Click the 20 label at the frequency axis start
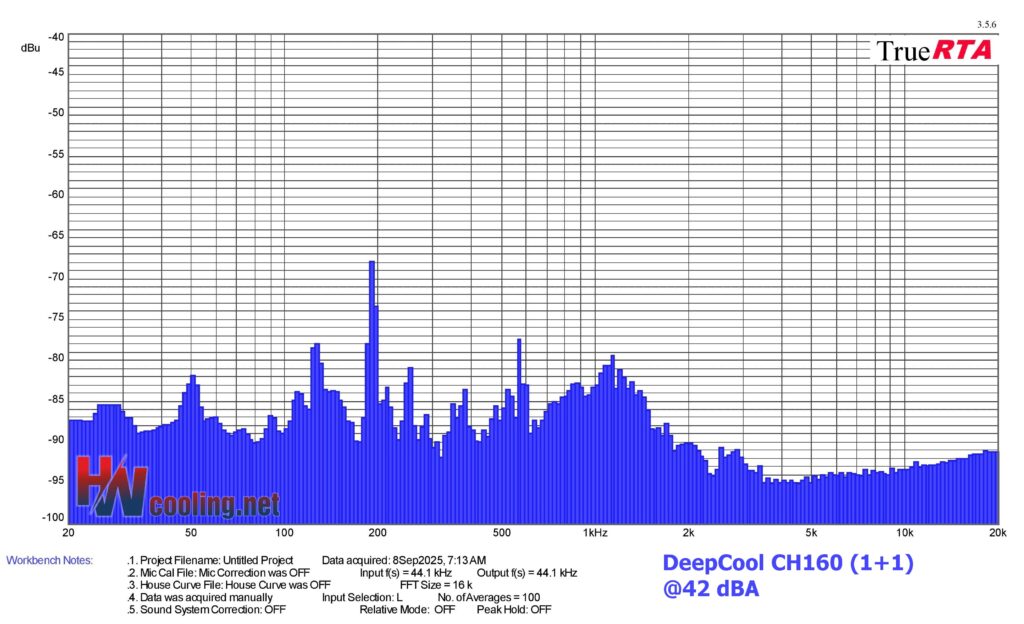 tap(68, 532)
